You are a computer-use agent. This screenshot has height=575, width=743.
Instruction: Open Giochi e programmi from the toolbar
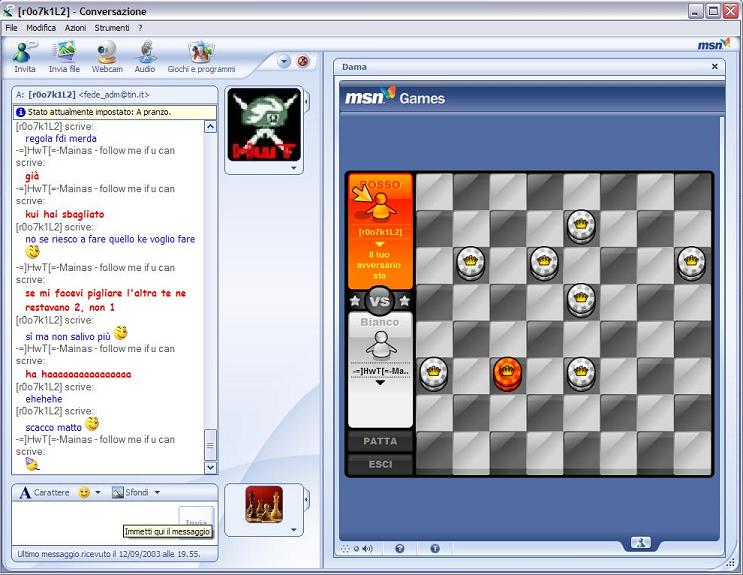tap(201, 57)
